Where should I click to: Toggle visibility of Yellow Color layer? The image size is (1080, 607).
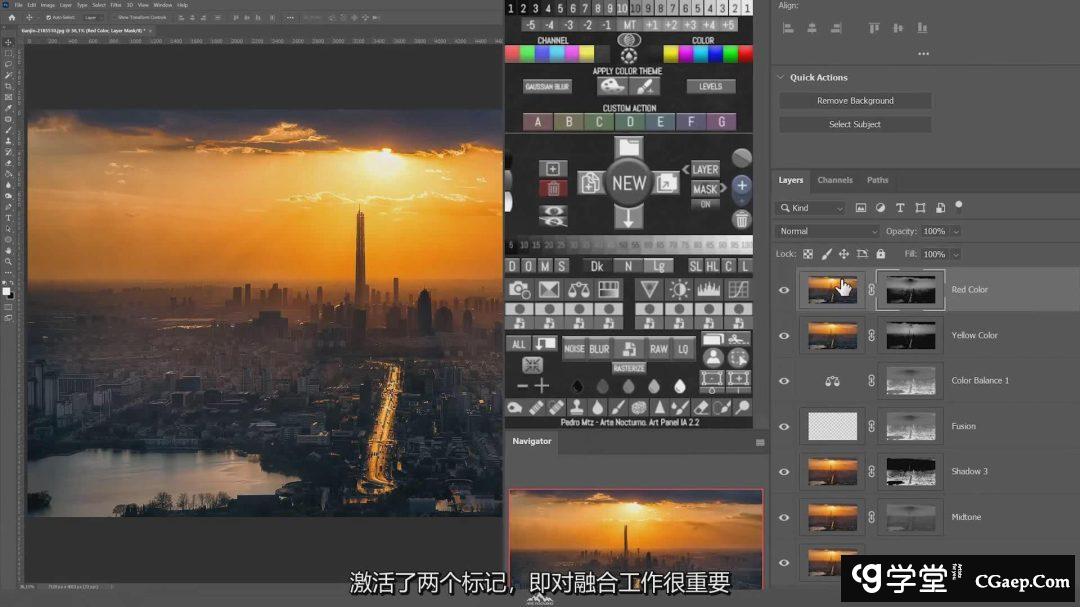(784, 336)
